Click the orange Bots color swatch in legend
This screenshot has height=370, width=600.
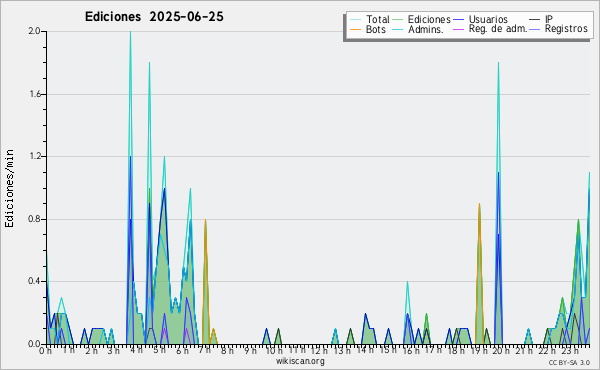[355, 29]
